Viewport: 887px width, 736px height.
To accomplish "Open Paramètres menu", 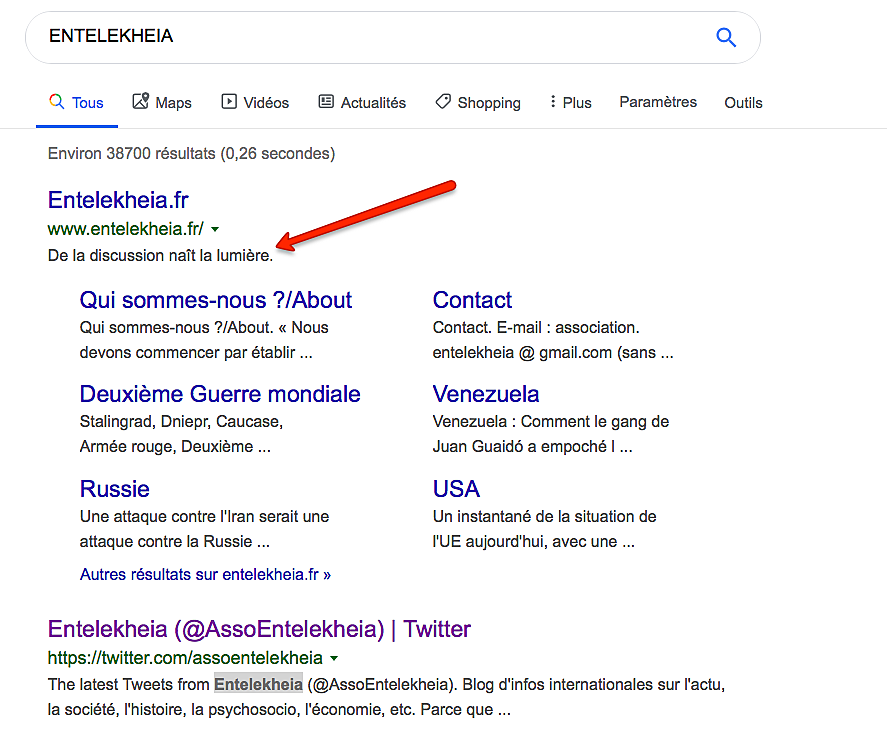I will coord(658,102).
